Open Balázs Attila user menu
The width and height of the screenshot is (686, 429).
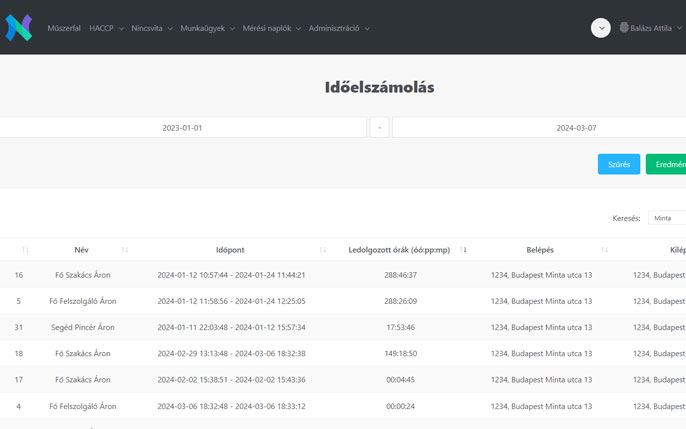coord(656,28)
